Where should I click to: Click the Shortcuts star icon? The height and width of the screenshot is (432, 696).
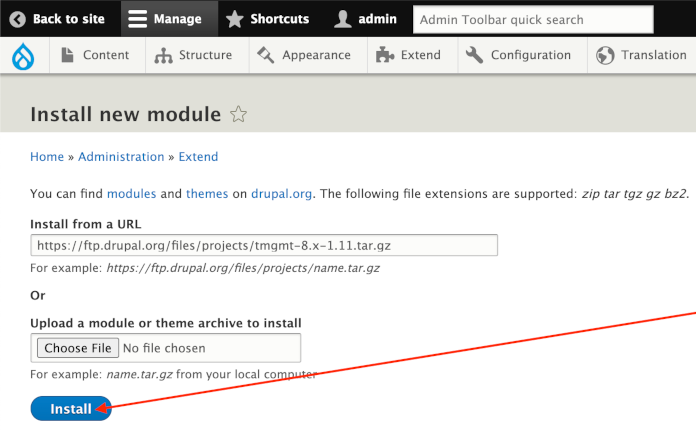tap(234, 19)
